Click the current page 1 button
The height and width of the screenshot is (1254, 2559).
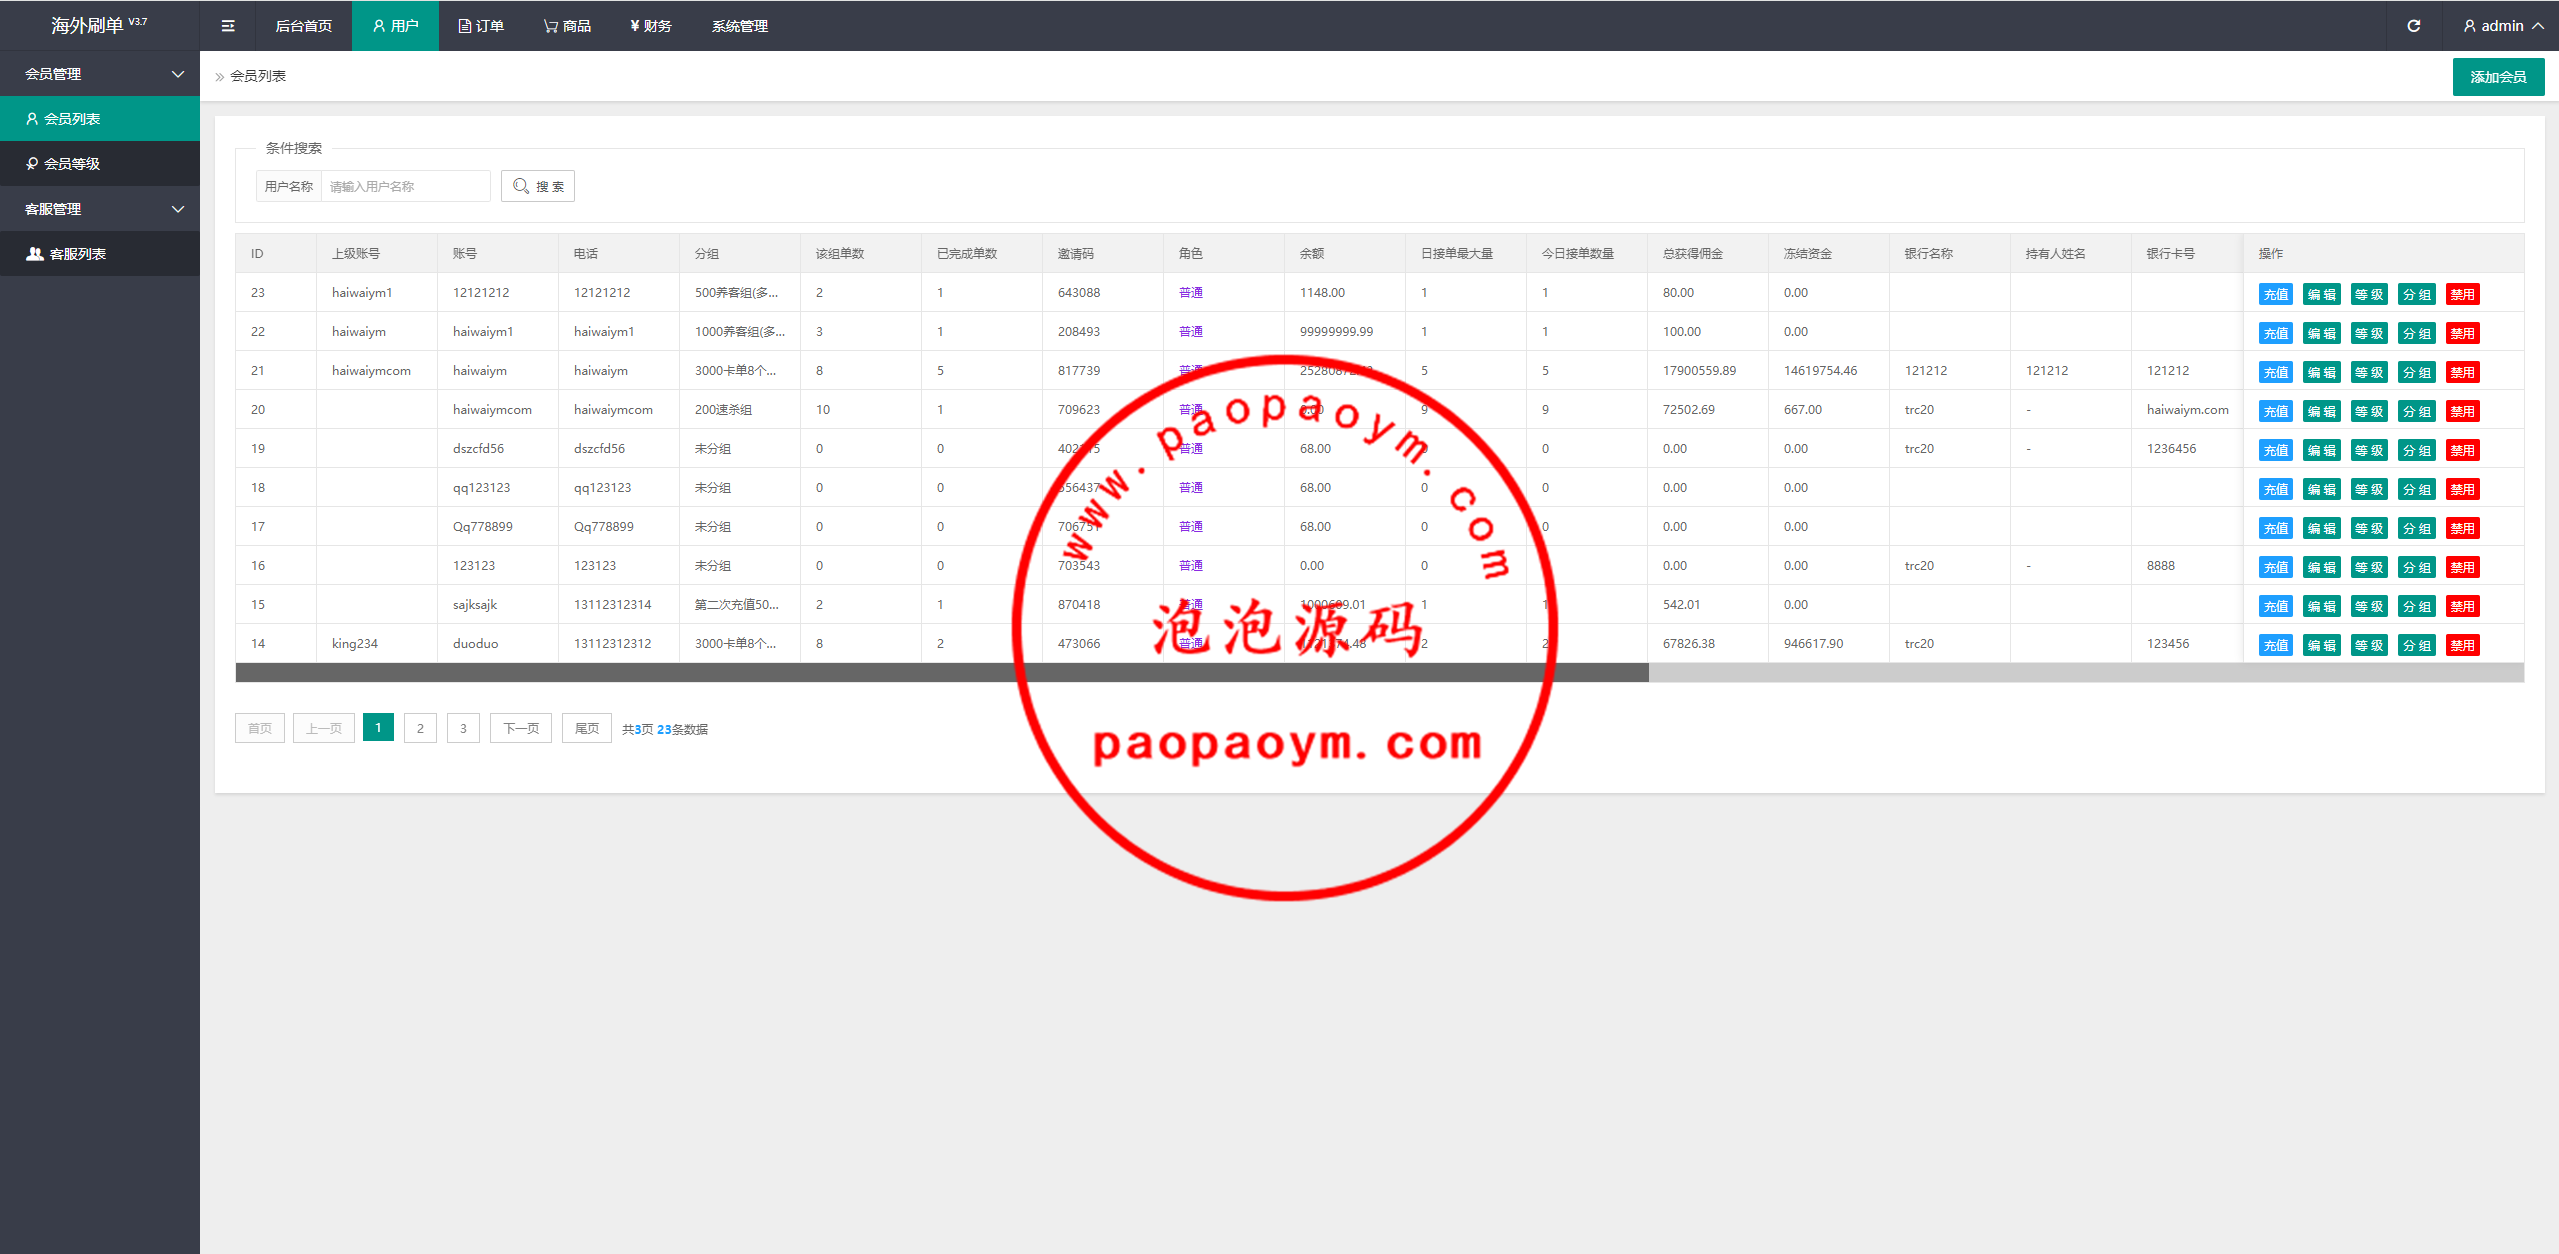[x=378, y=728]
